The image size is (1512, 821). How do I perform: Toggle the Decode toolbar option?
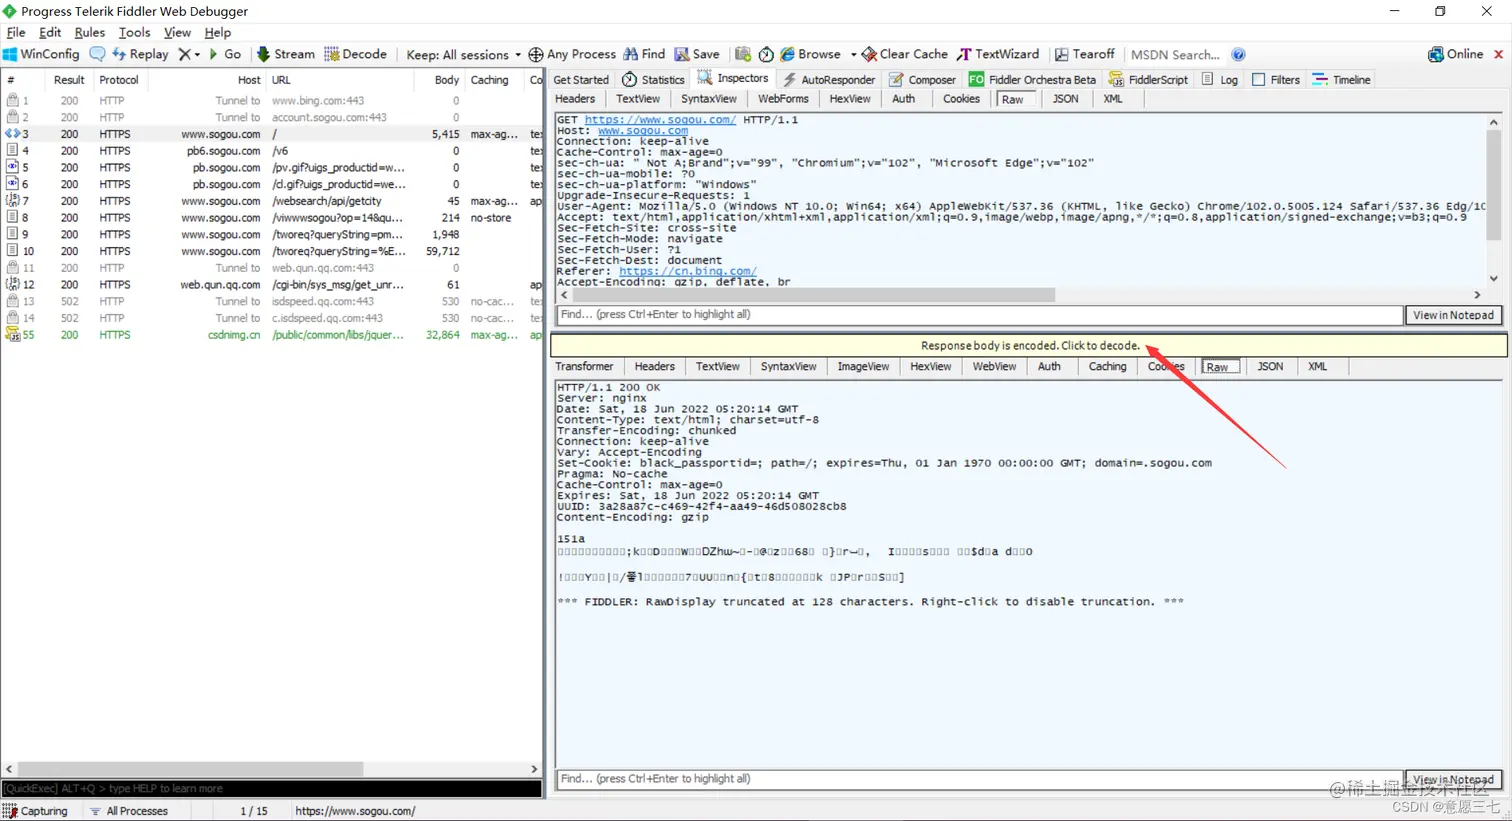click(x=355, y=54)
